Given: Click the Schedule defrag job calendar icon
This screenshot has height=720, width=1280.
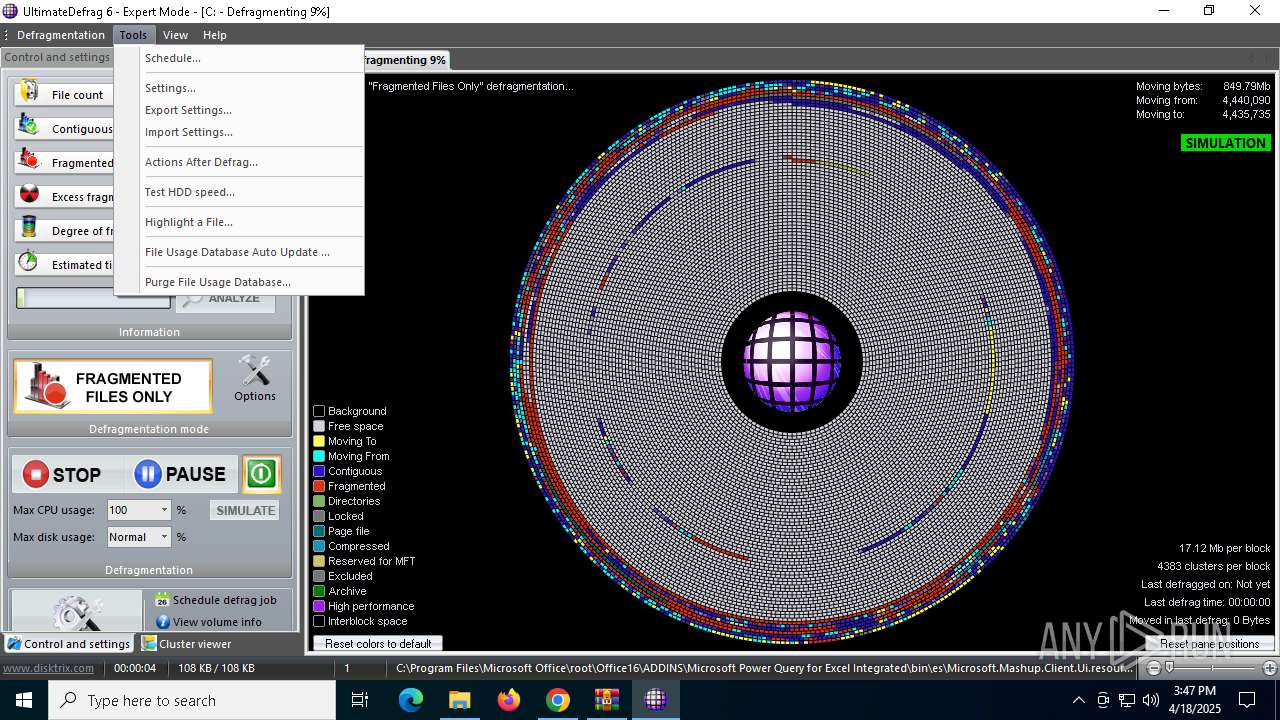Looking at the screenshot, I should 162,600.
